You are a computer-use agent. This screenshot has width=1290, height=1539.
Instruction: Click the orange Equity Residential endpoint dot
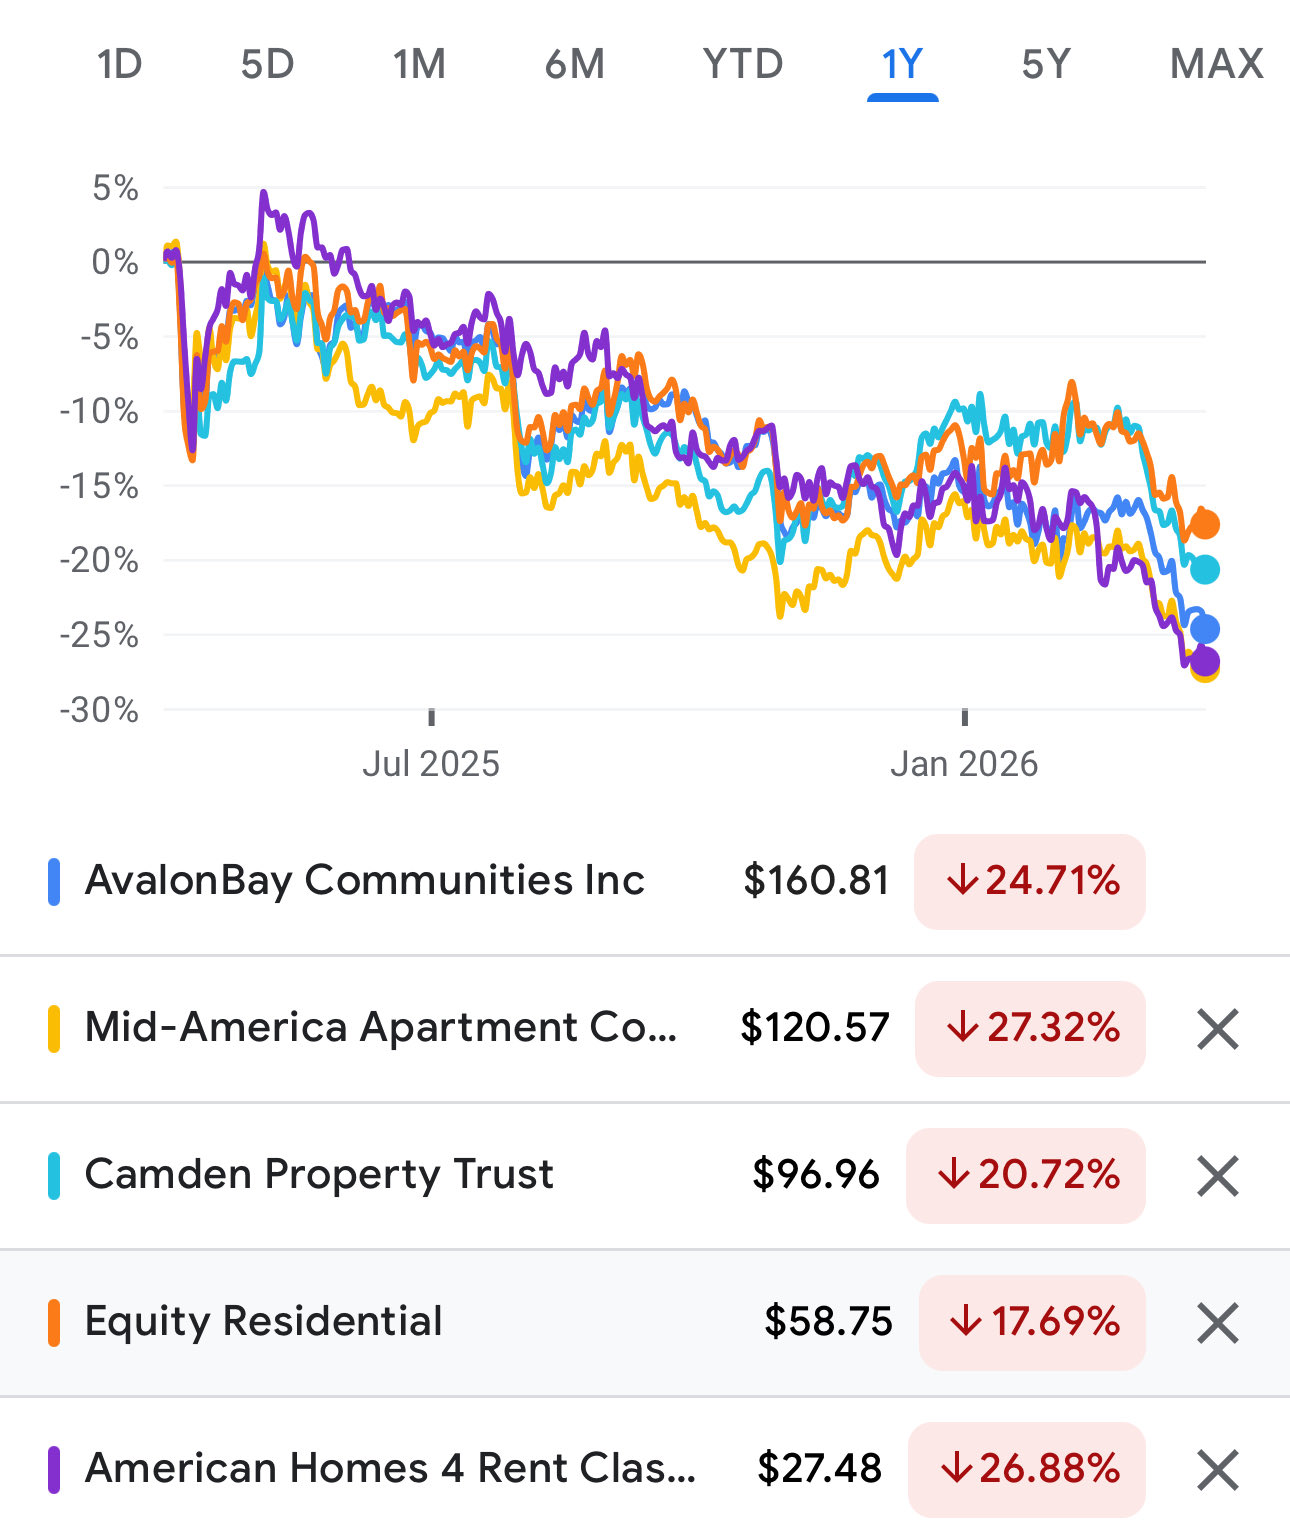1206,524
